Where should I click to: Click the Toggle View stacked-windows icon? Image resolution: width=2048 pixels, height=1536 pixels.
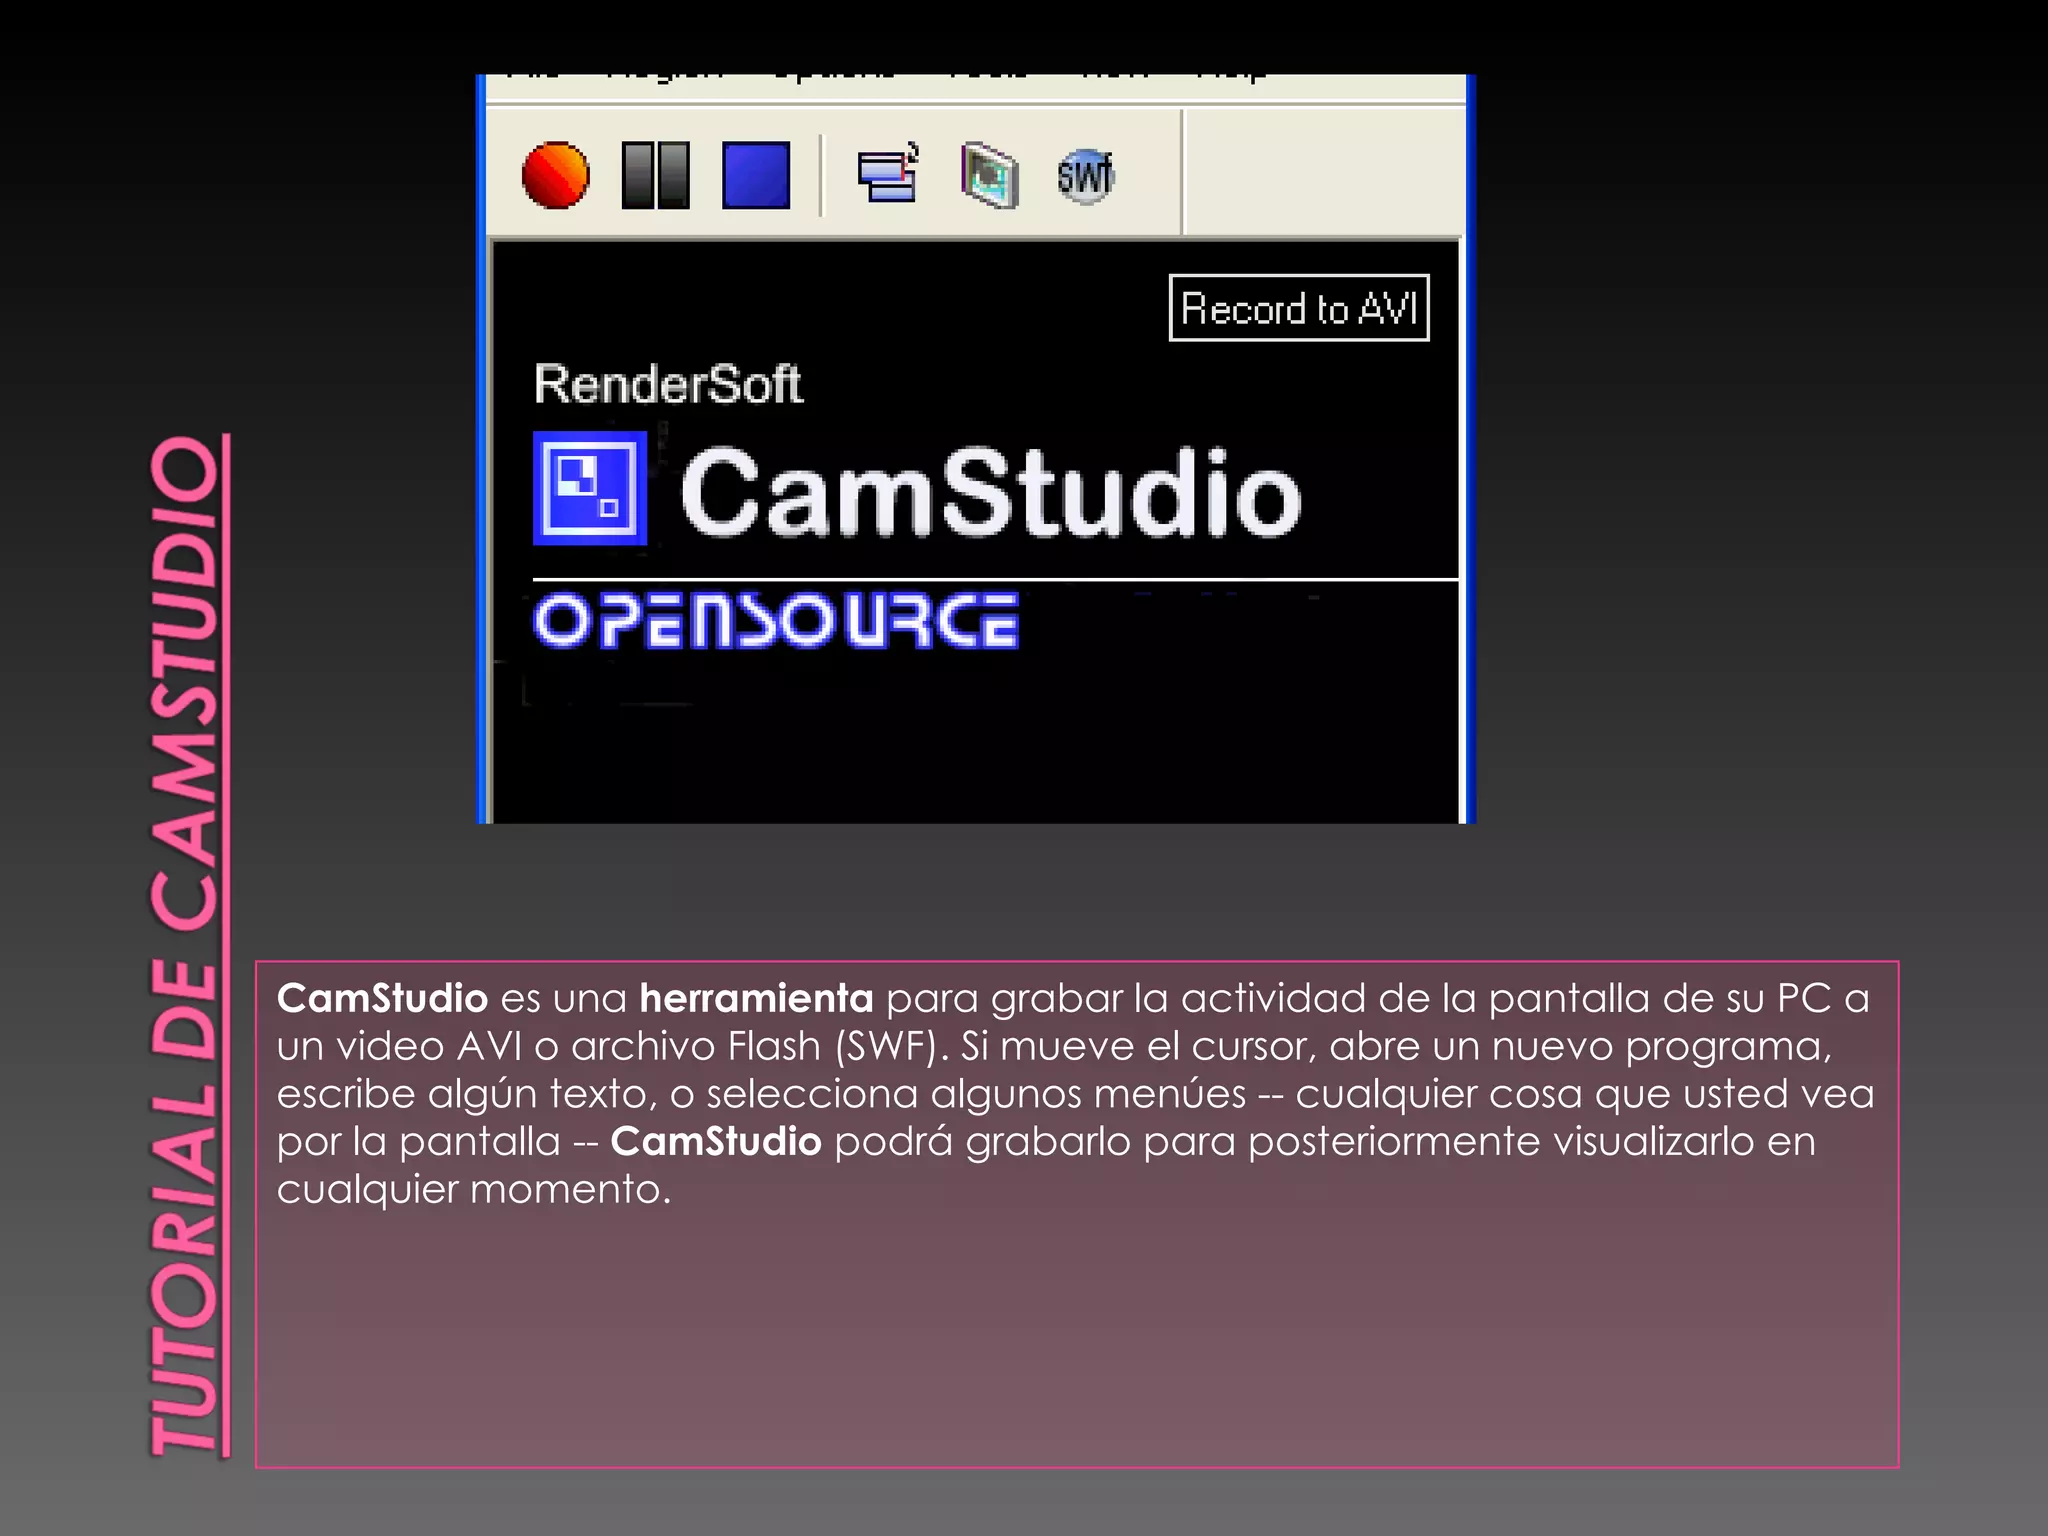[x=888, y=174]
